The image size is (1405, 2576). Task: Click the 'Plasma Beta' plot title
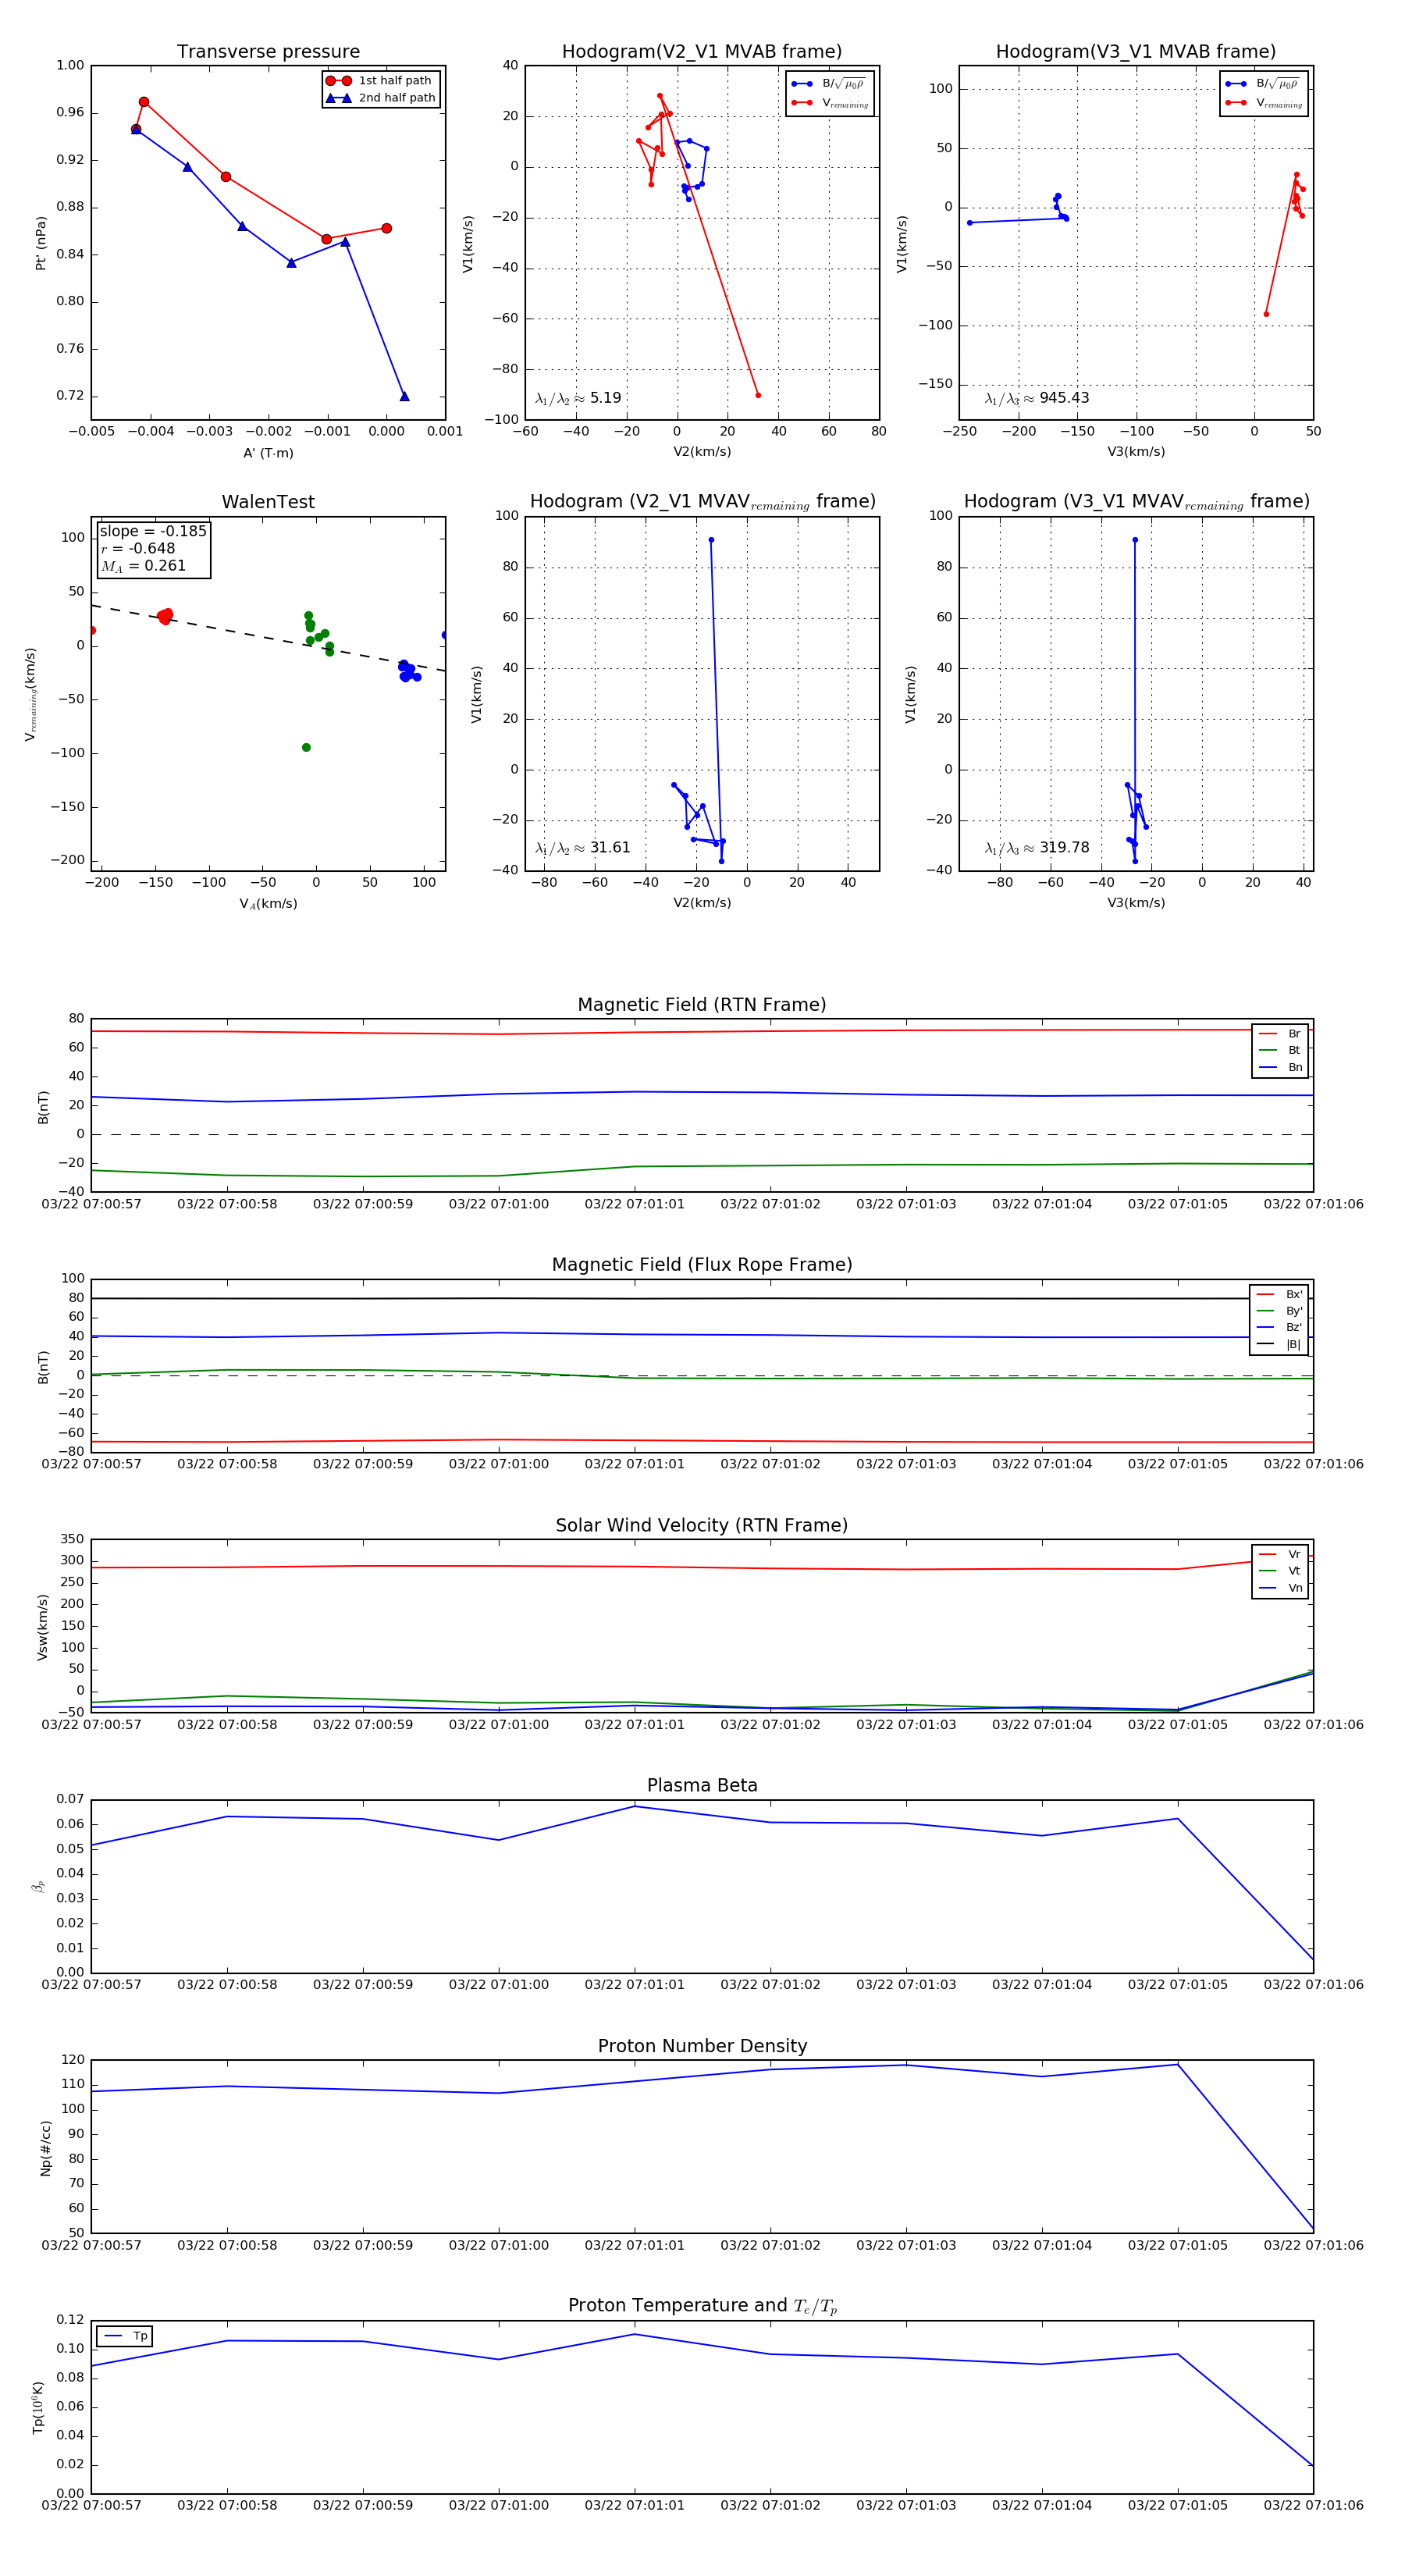pos(702,1785)
